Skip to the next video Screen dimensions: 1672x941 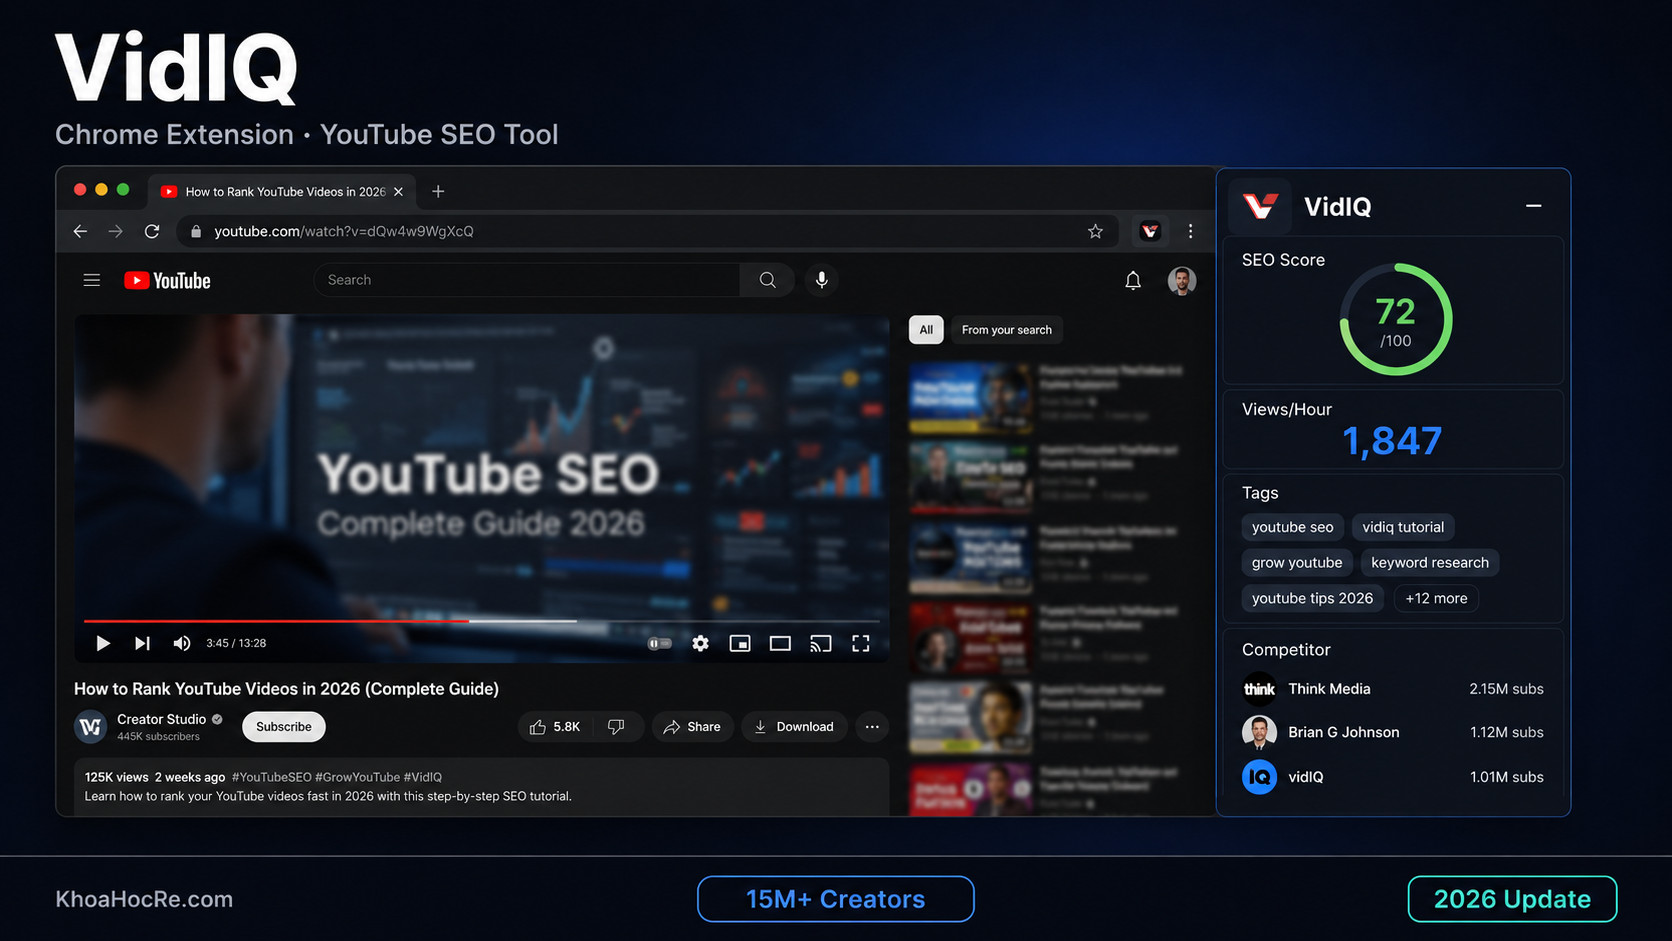142,643
